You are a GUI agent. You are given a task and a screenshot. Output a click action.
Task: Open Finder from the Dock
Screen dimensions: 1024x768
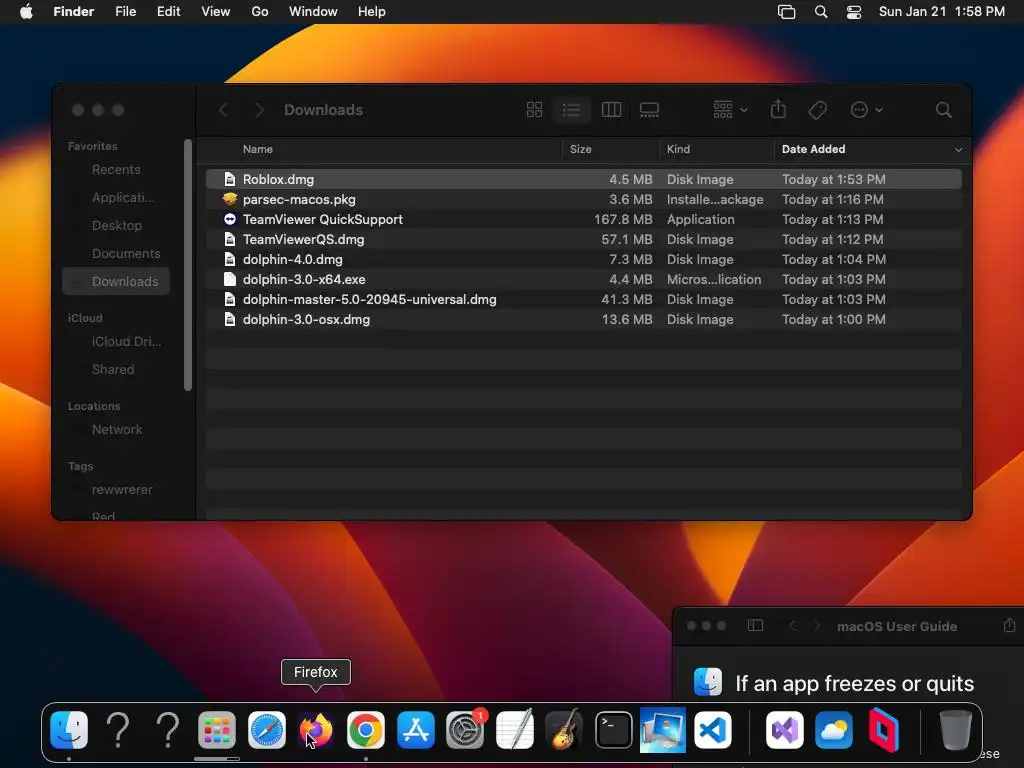(69, 729)
